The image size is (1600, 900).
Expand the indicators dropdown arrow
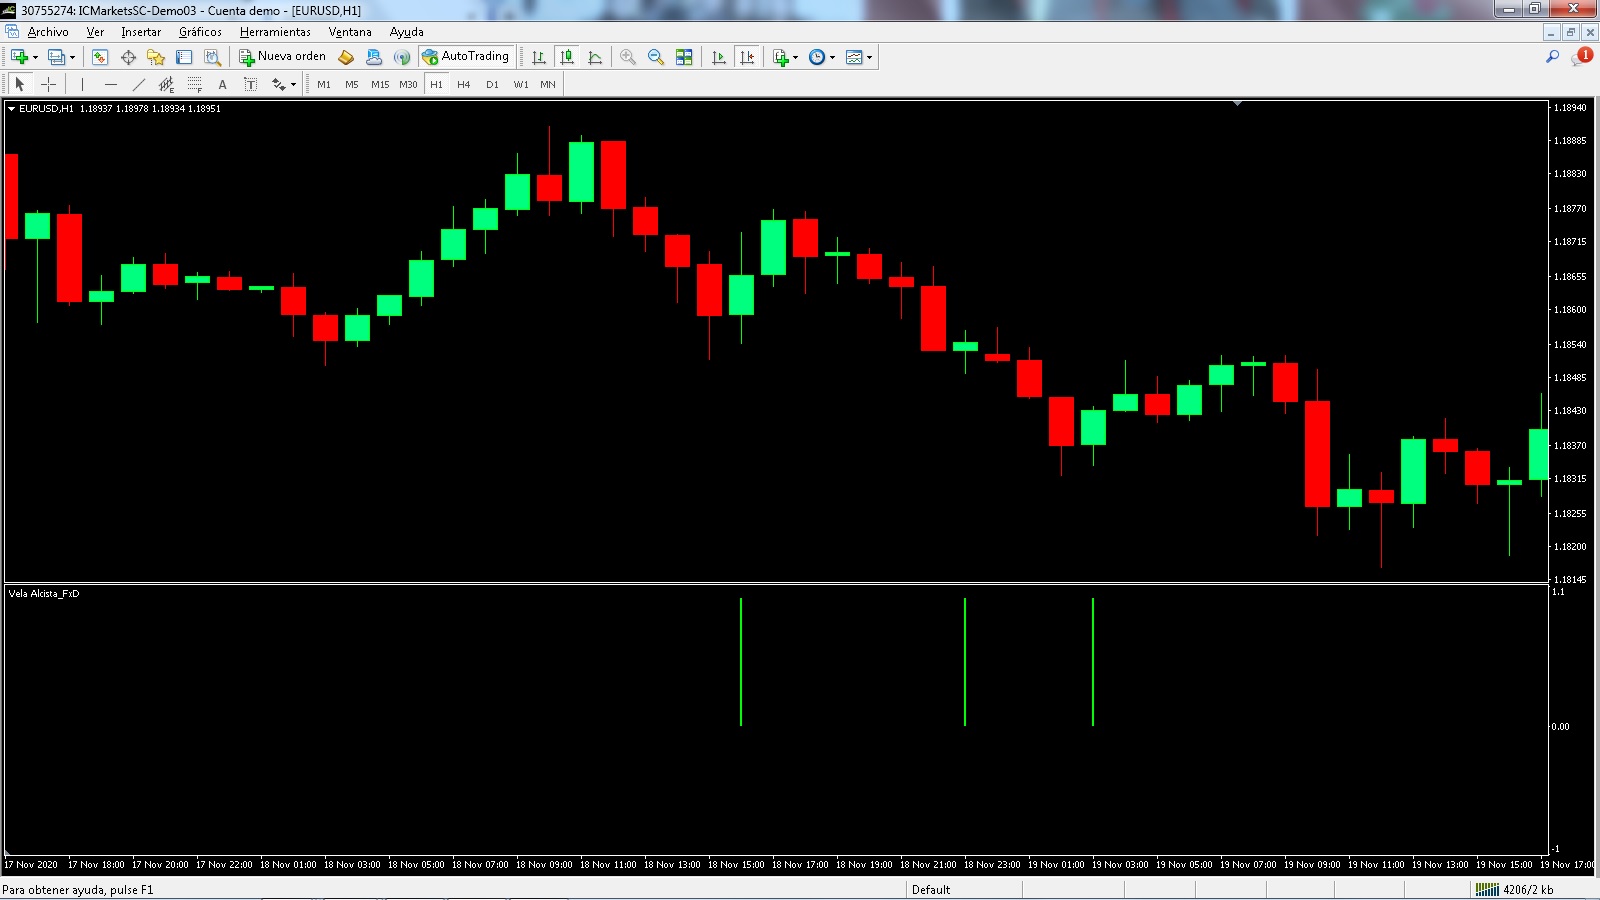click(796, 57)
